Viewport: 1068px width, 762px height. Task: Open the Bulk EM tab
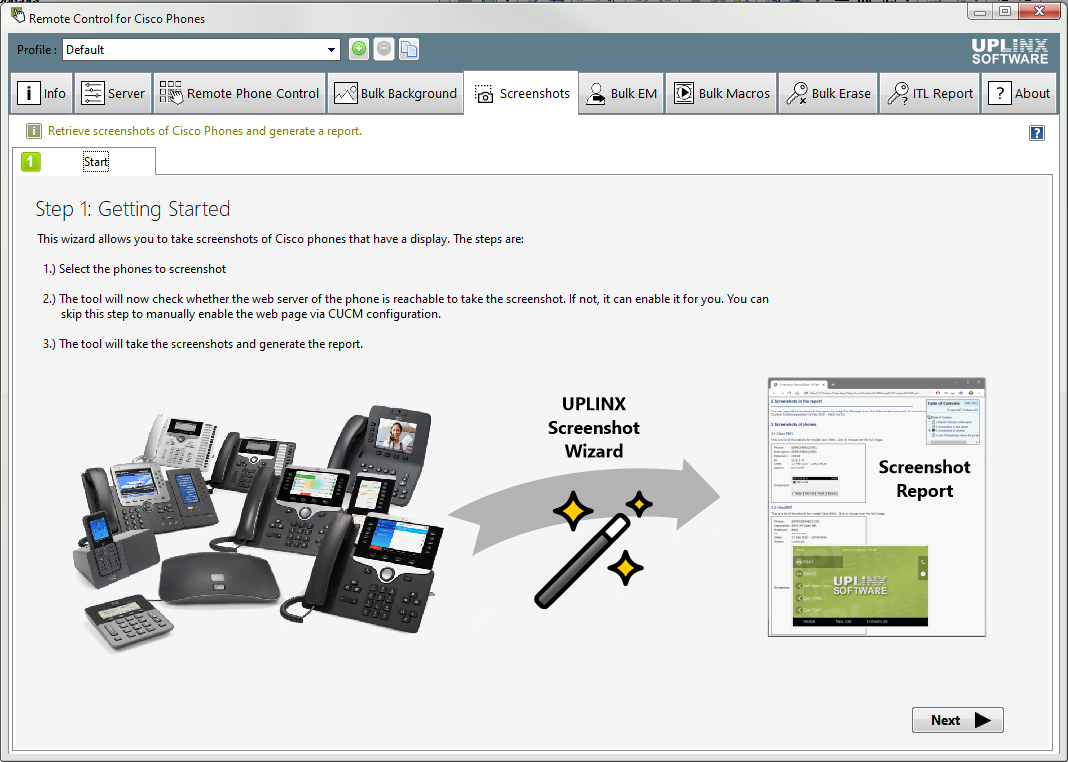coord(621,93)
